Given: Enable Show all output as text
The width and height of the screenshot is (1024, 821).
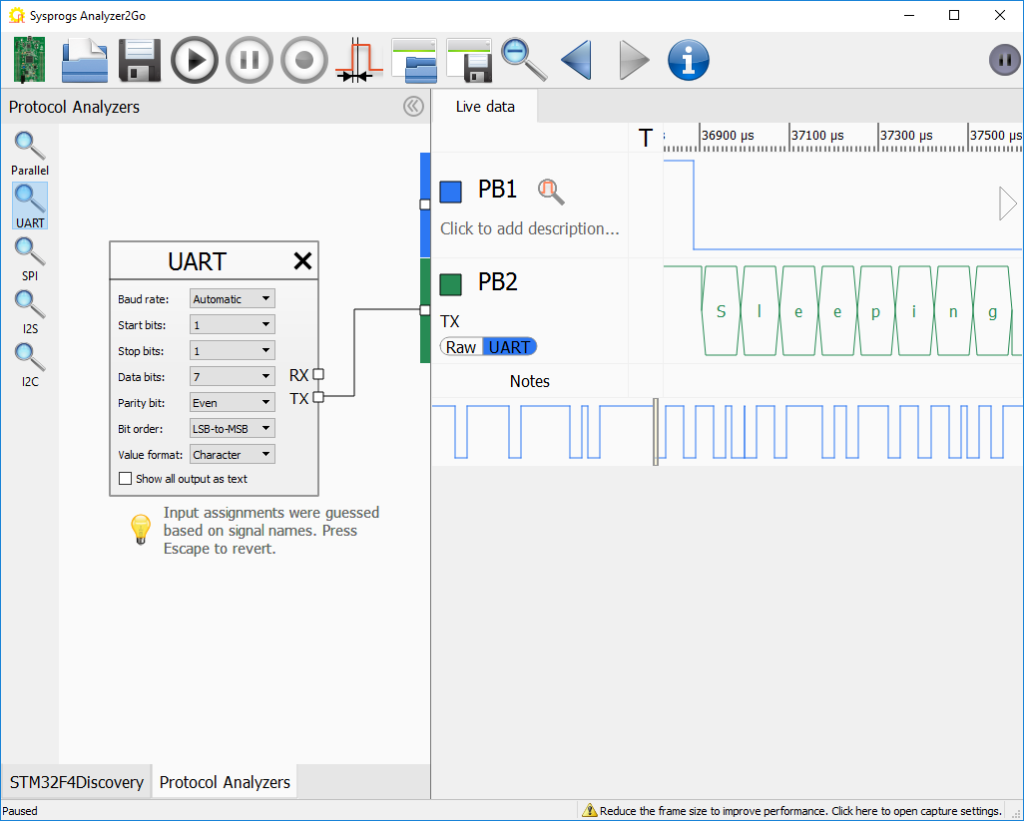Looking at the screenshot, I should tap(125, 478).
